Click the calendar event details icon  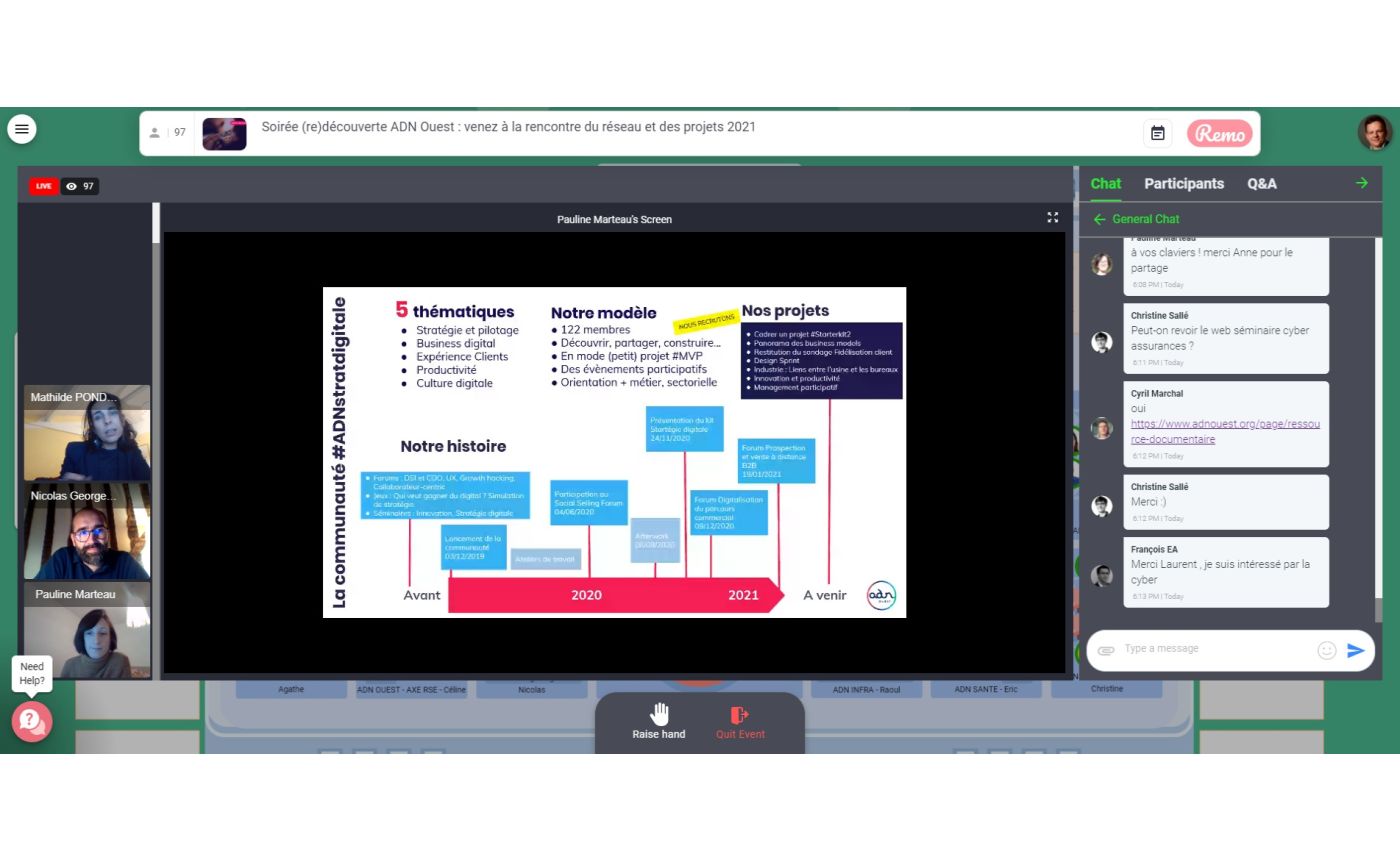[x=1157, y=133]
